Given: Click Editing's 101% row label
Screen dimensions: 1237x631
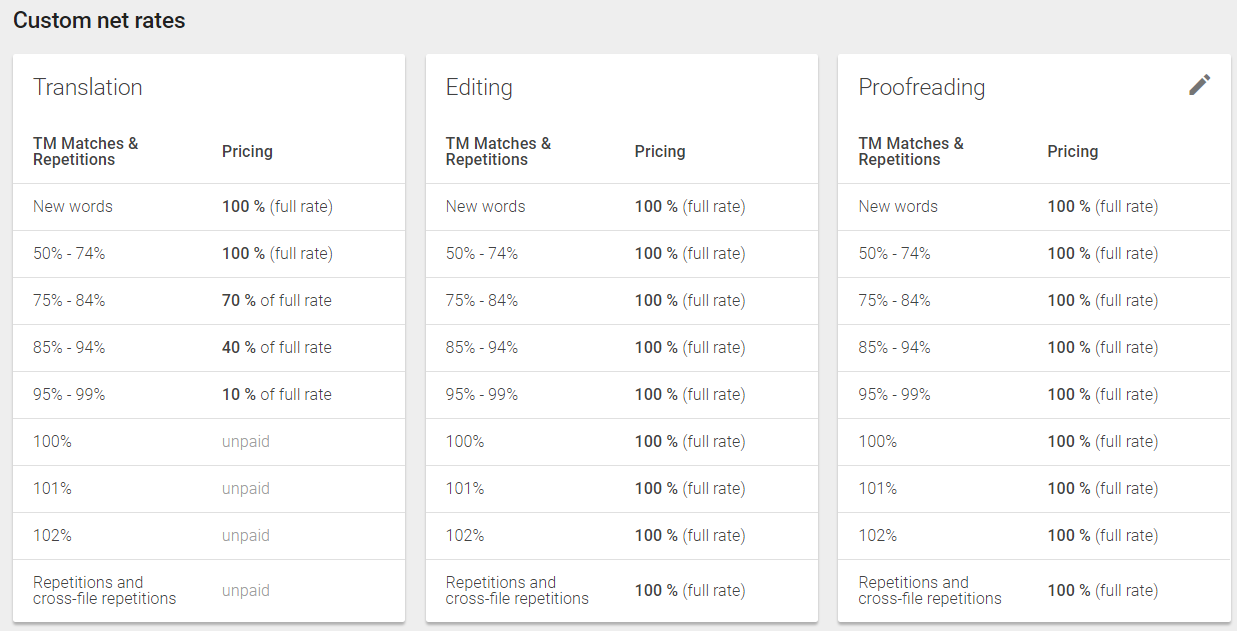Looking at the screenshot, I should (x=465, y=488).
